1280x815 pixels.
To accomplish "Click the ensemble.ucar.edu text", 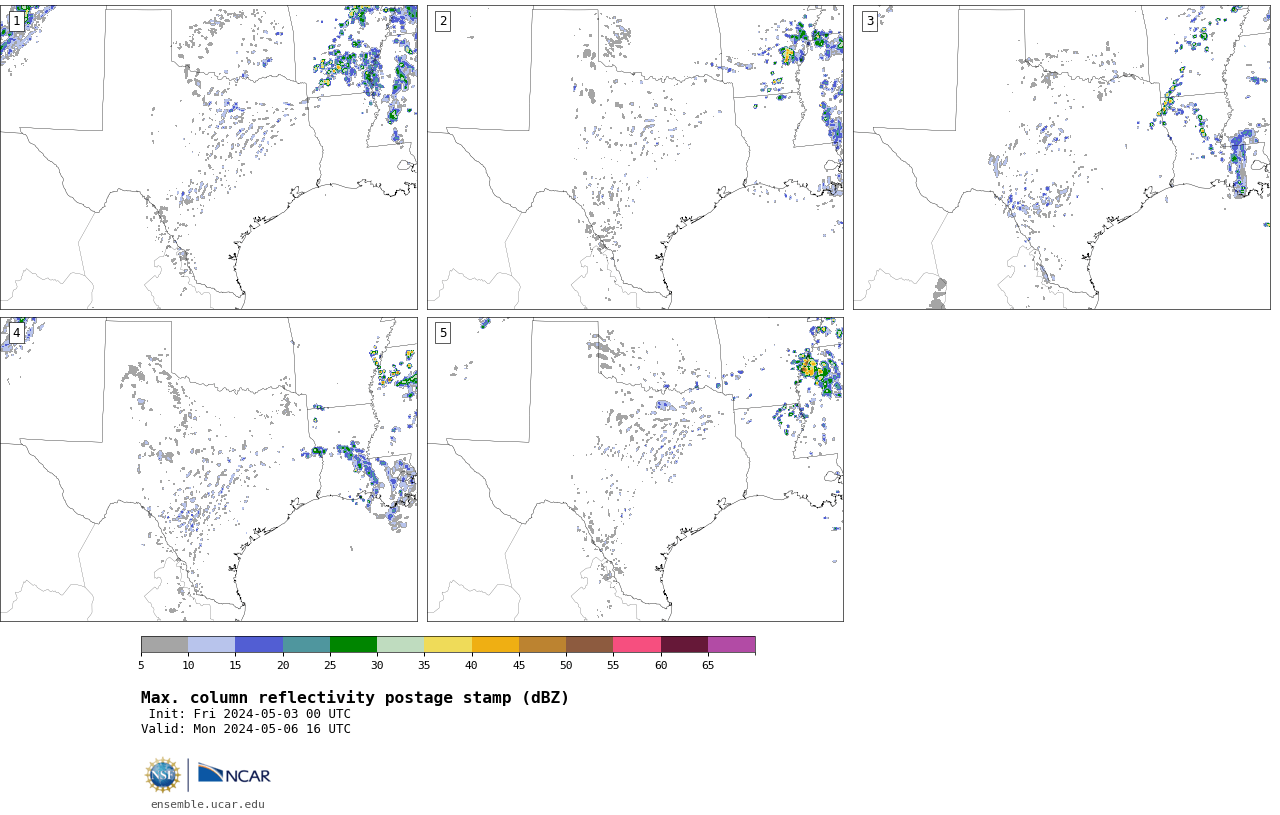I will point(208,804).
